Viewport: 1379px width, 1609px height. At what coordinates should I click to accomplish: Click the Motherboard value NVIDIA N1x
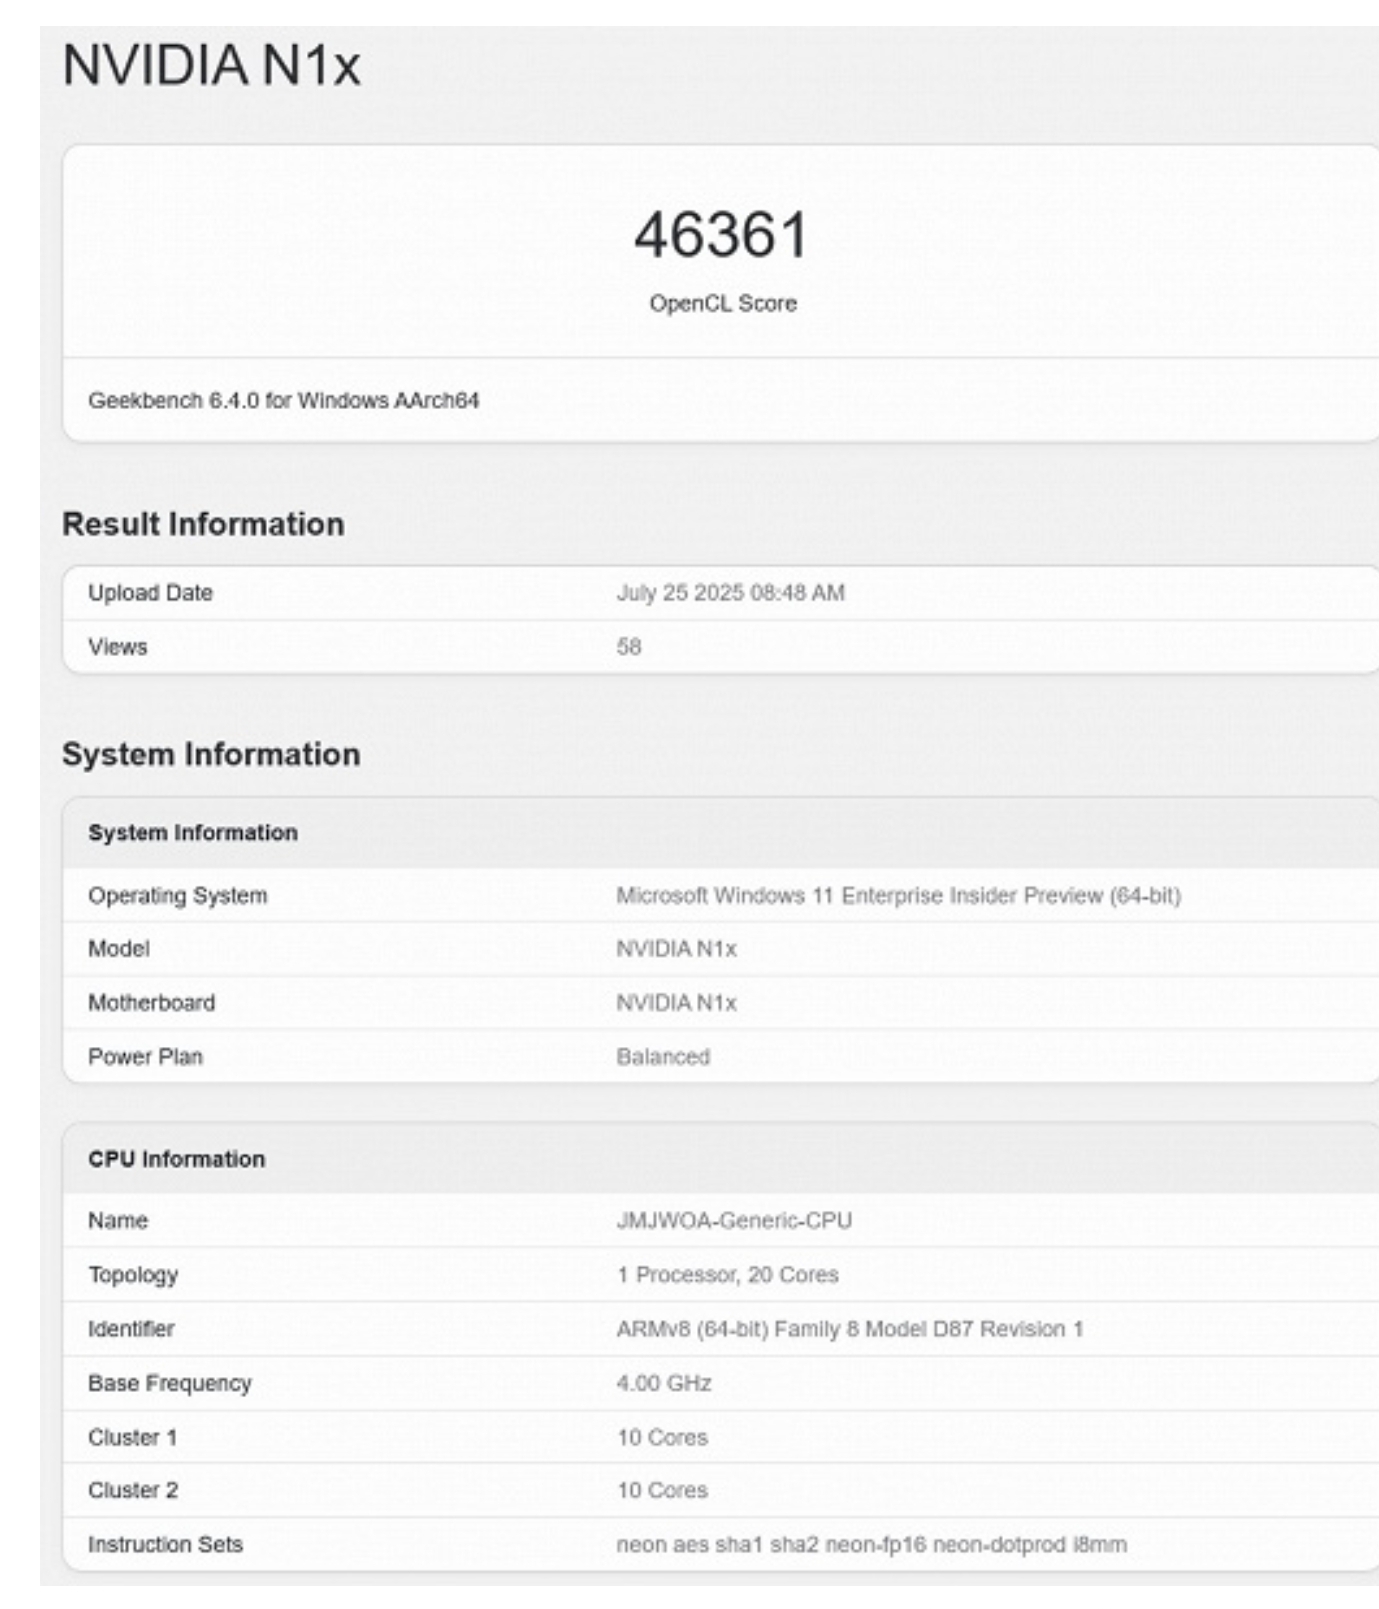[x=676, y=1003]
